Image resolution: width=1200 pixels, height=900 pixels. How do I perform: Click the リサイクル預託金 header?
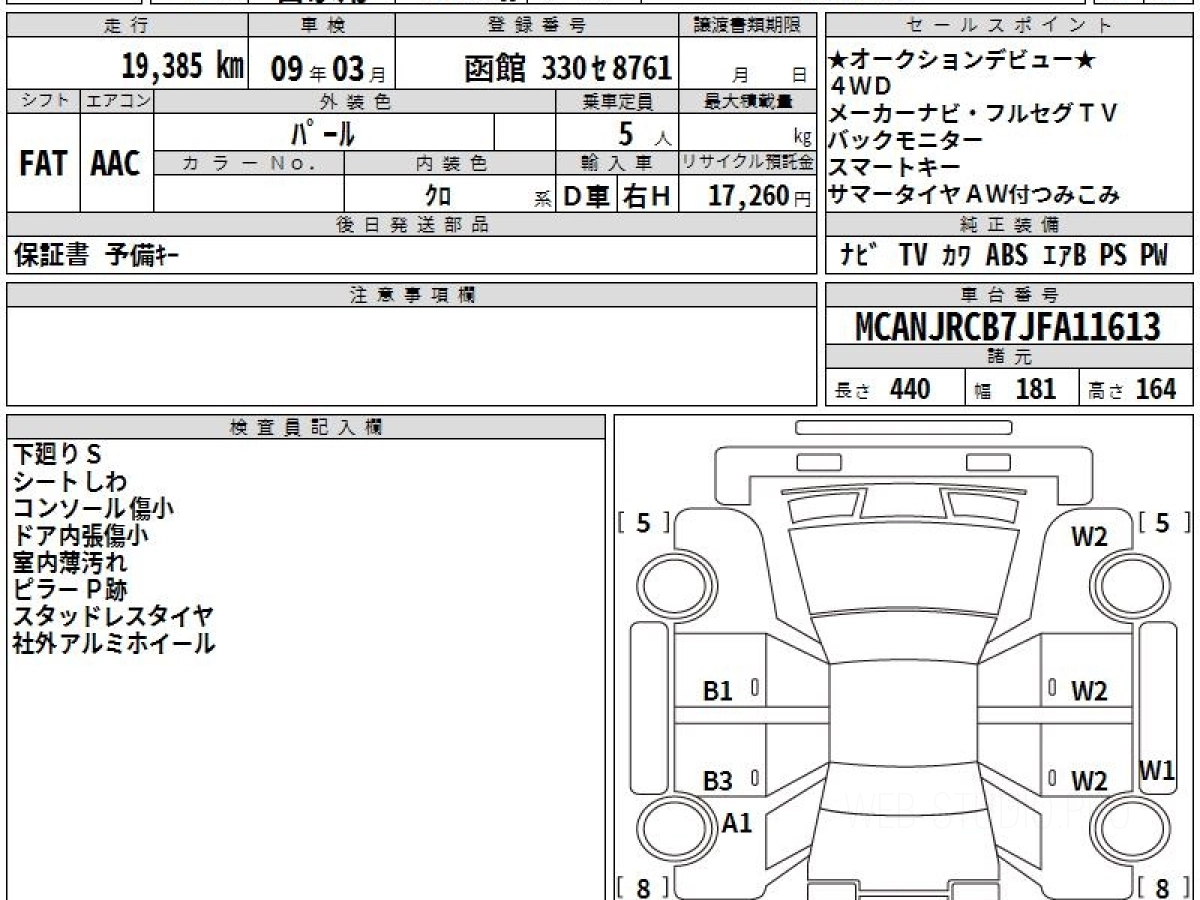(x=748, y=163)
